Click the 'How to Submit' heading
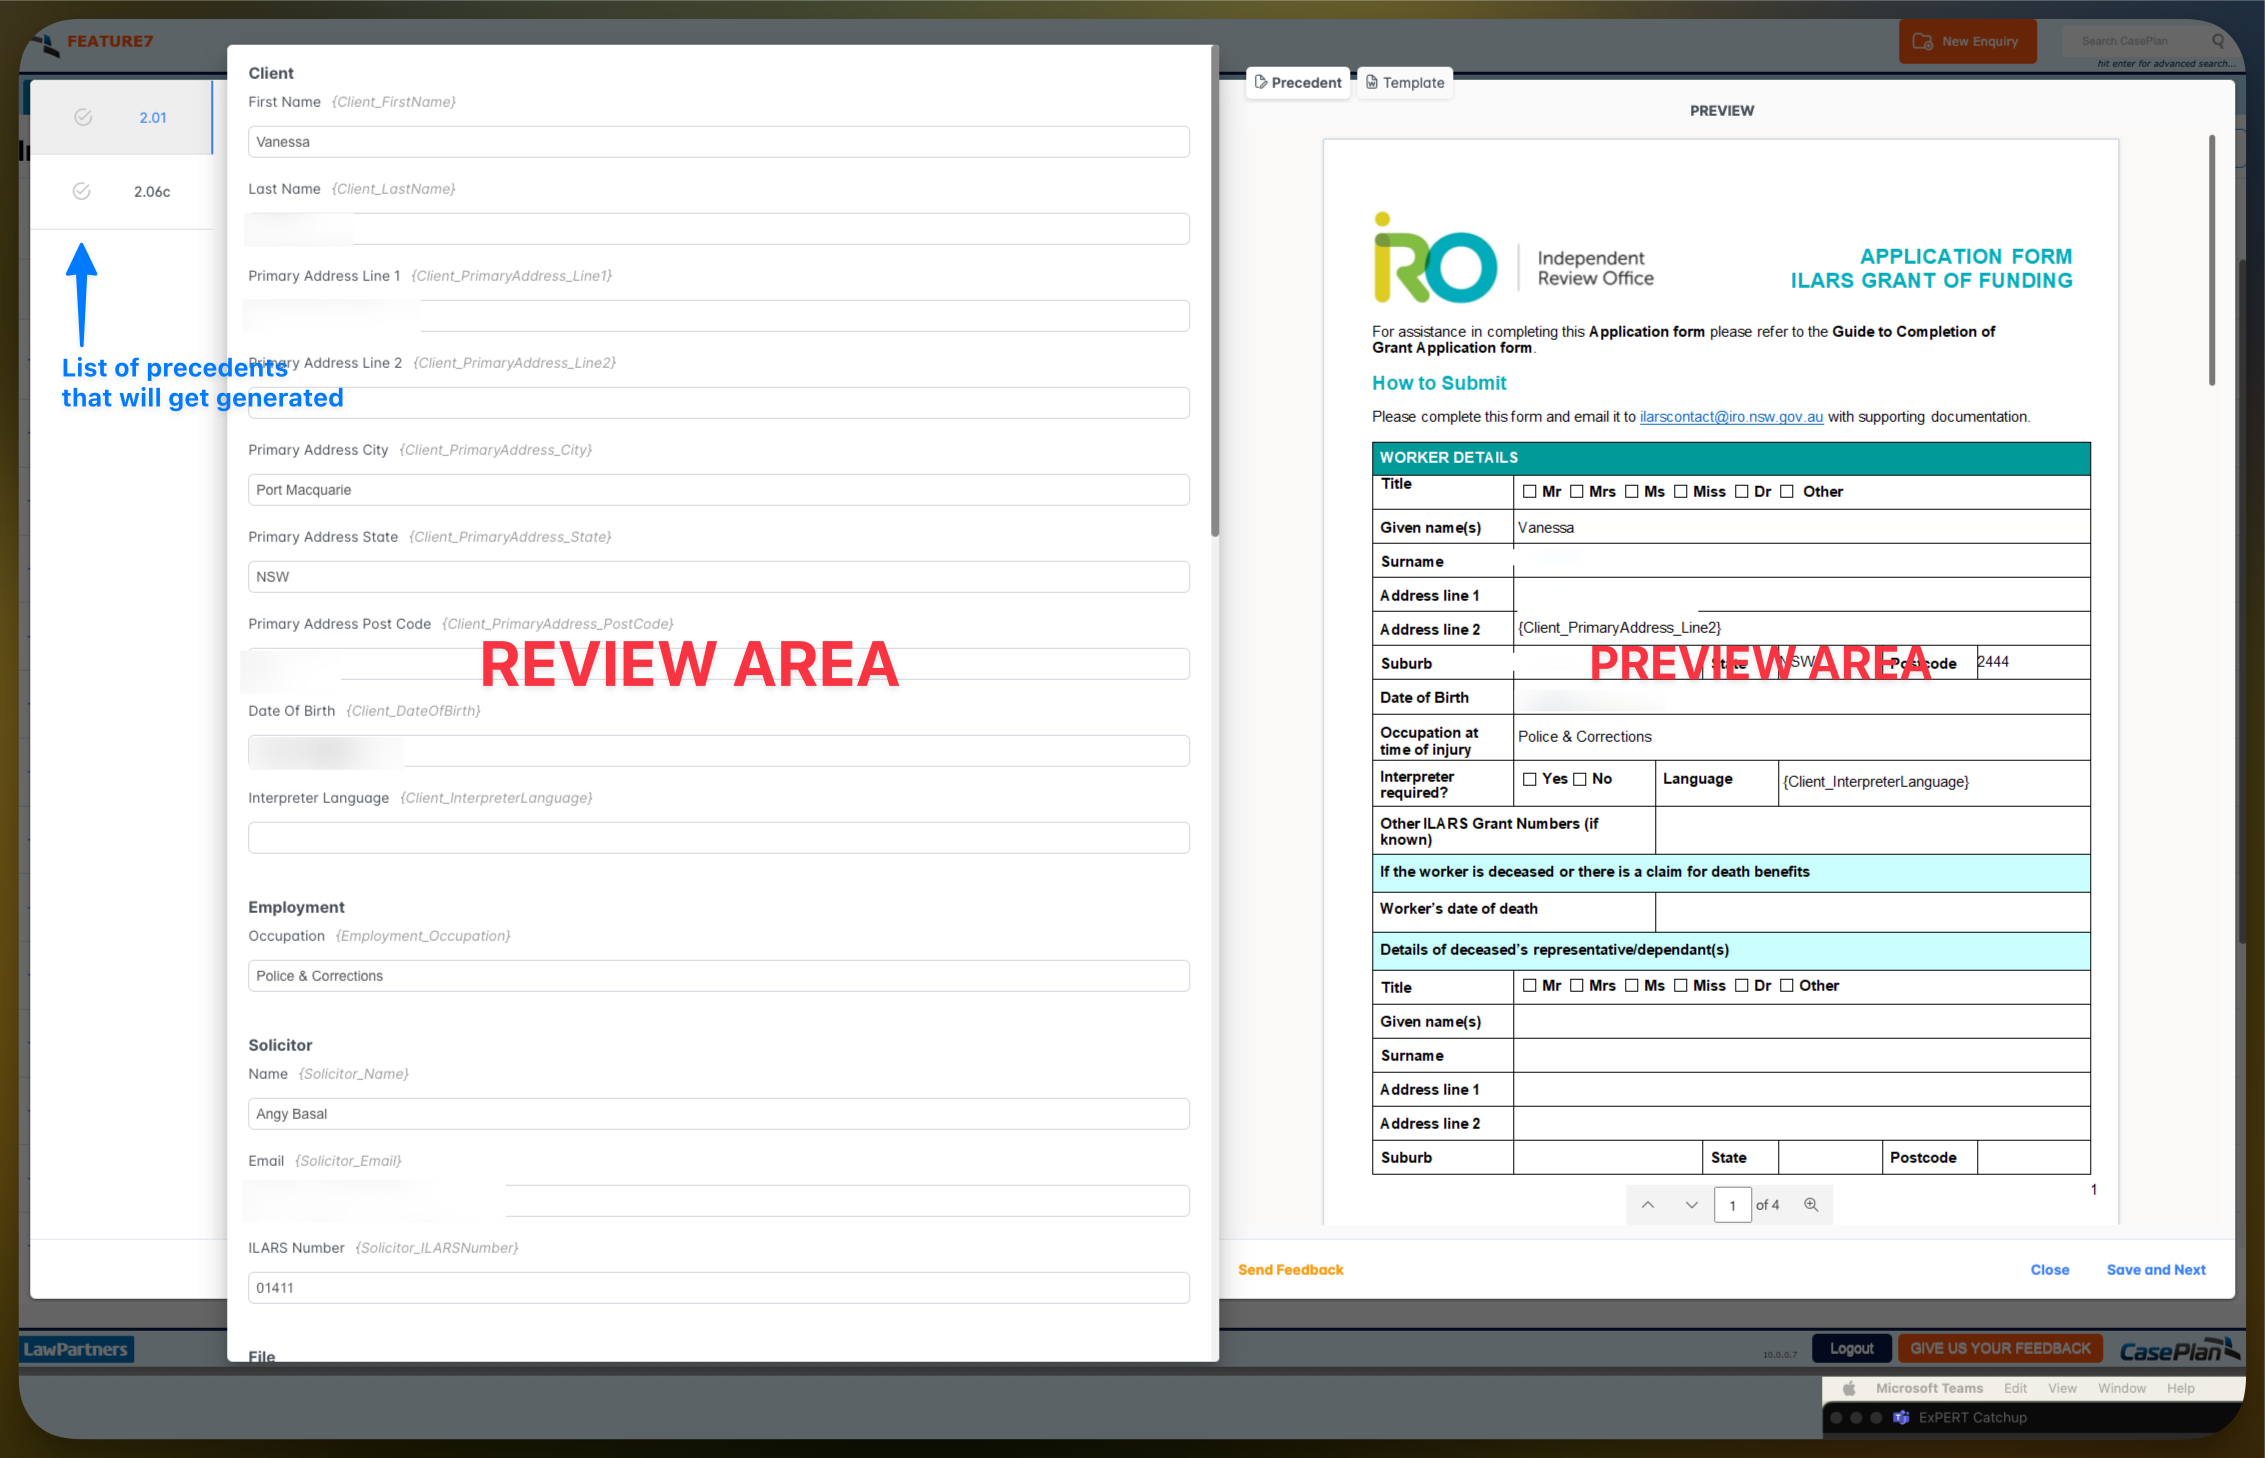This screenshot has height=1458, width=2265. (x=1439, y=383)
